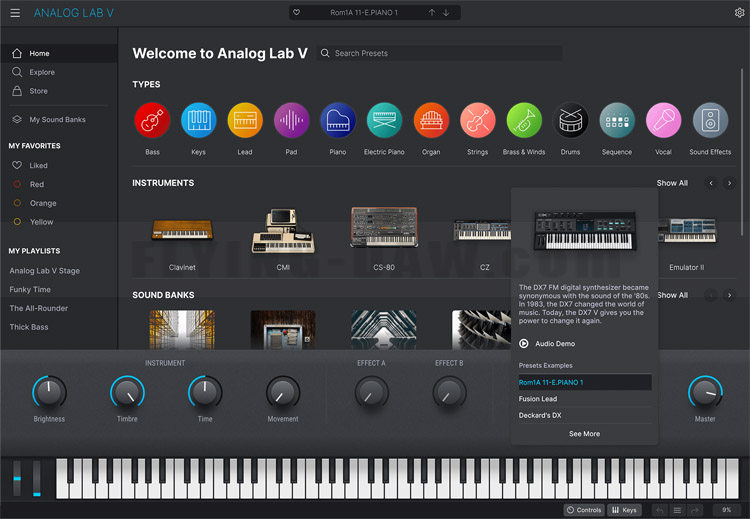Select the Piano type icon
Image resolution: width=750 pixels, height=519 pixels.
[338, 120]
